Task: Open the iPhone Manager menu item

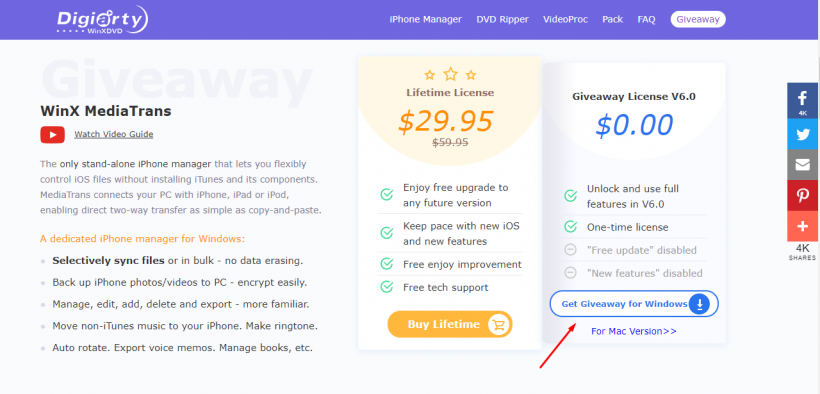Action: [426, 19]
